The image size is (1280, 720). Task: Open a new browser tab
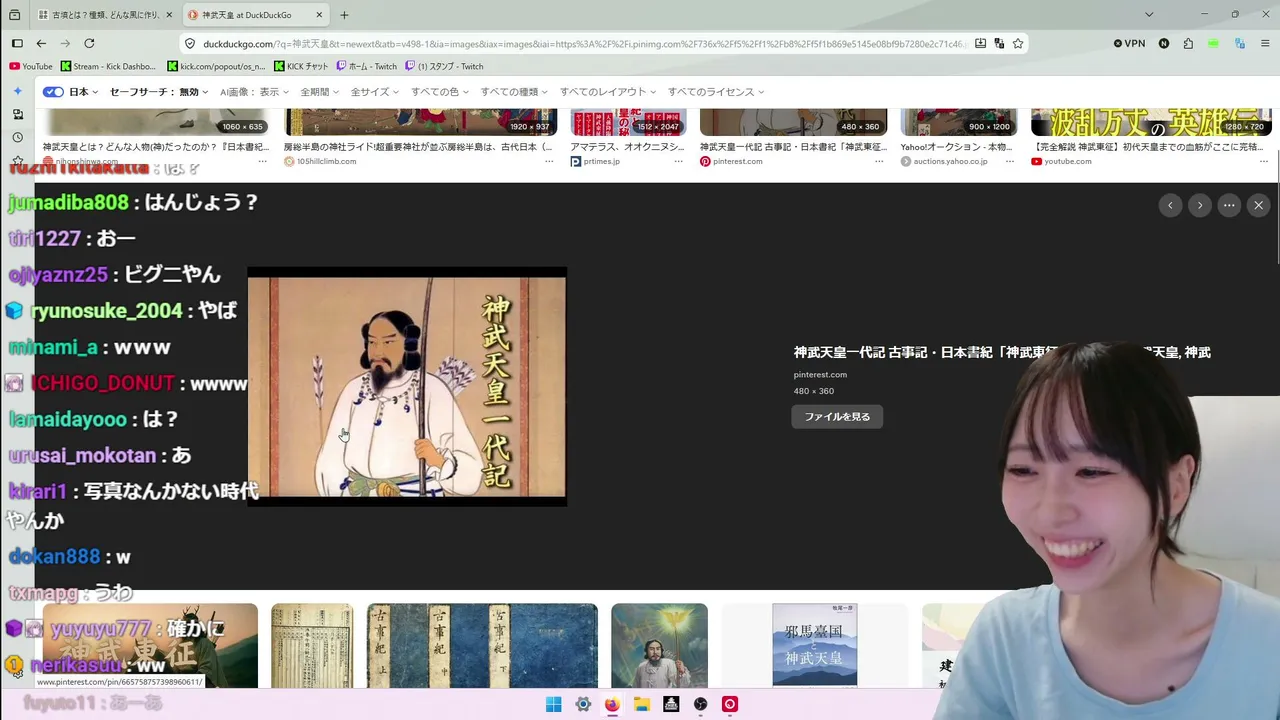[x=344, y=15]
